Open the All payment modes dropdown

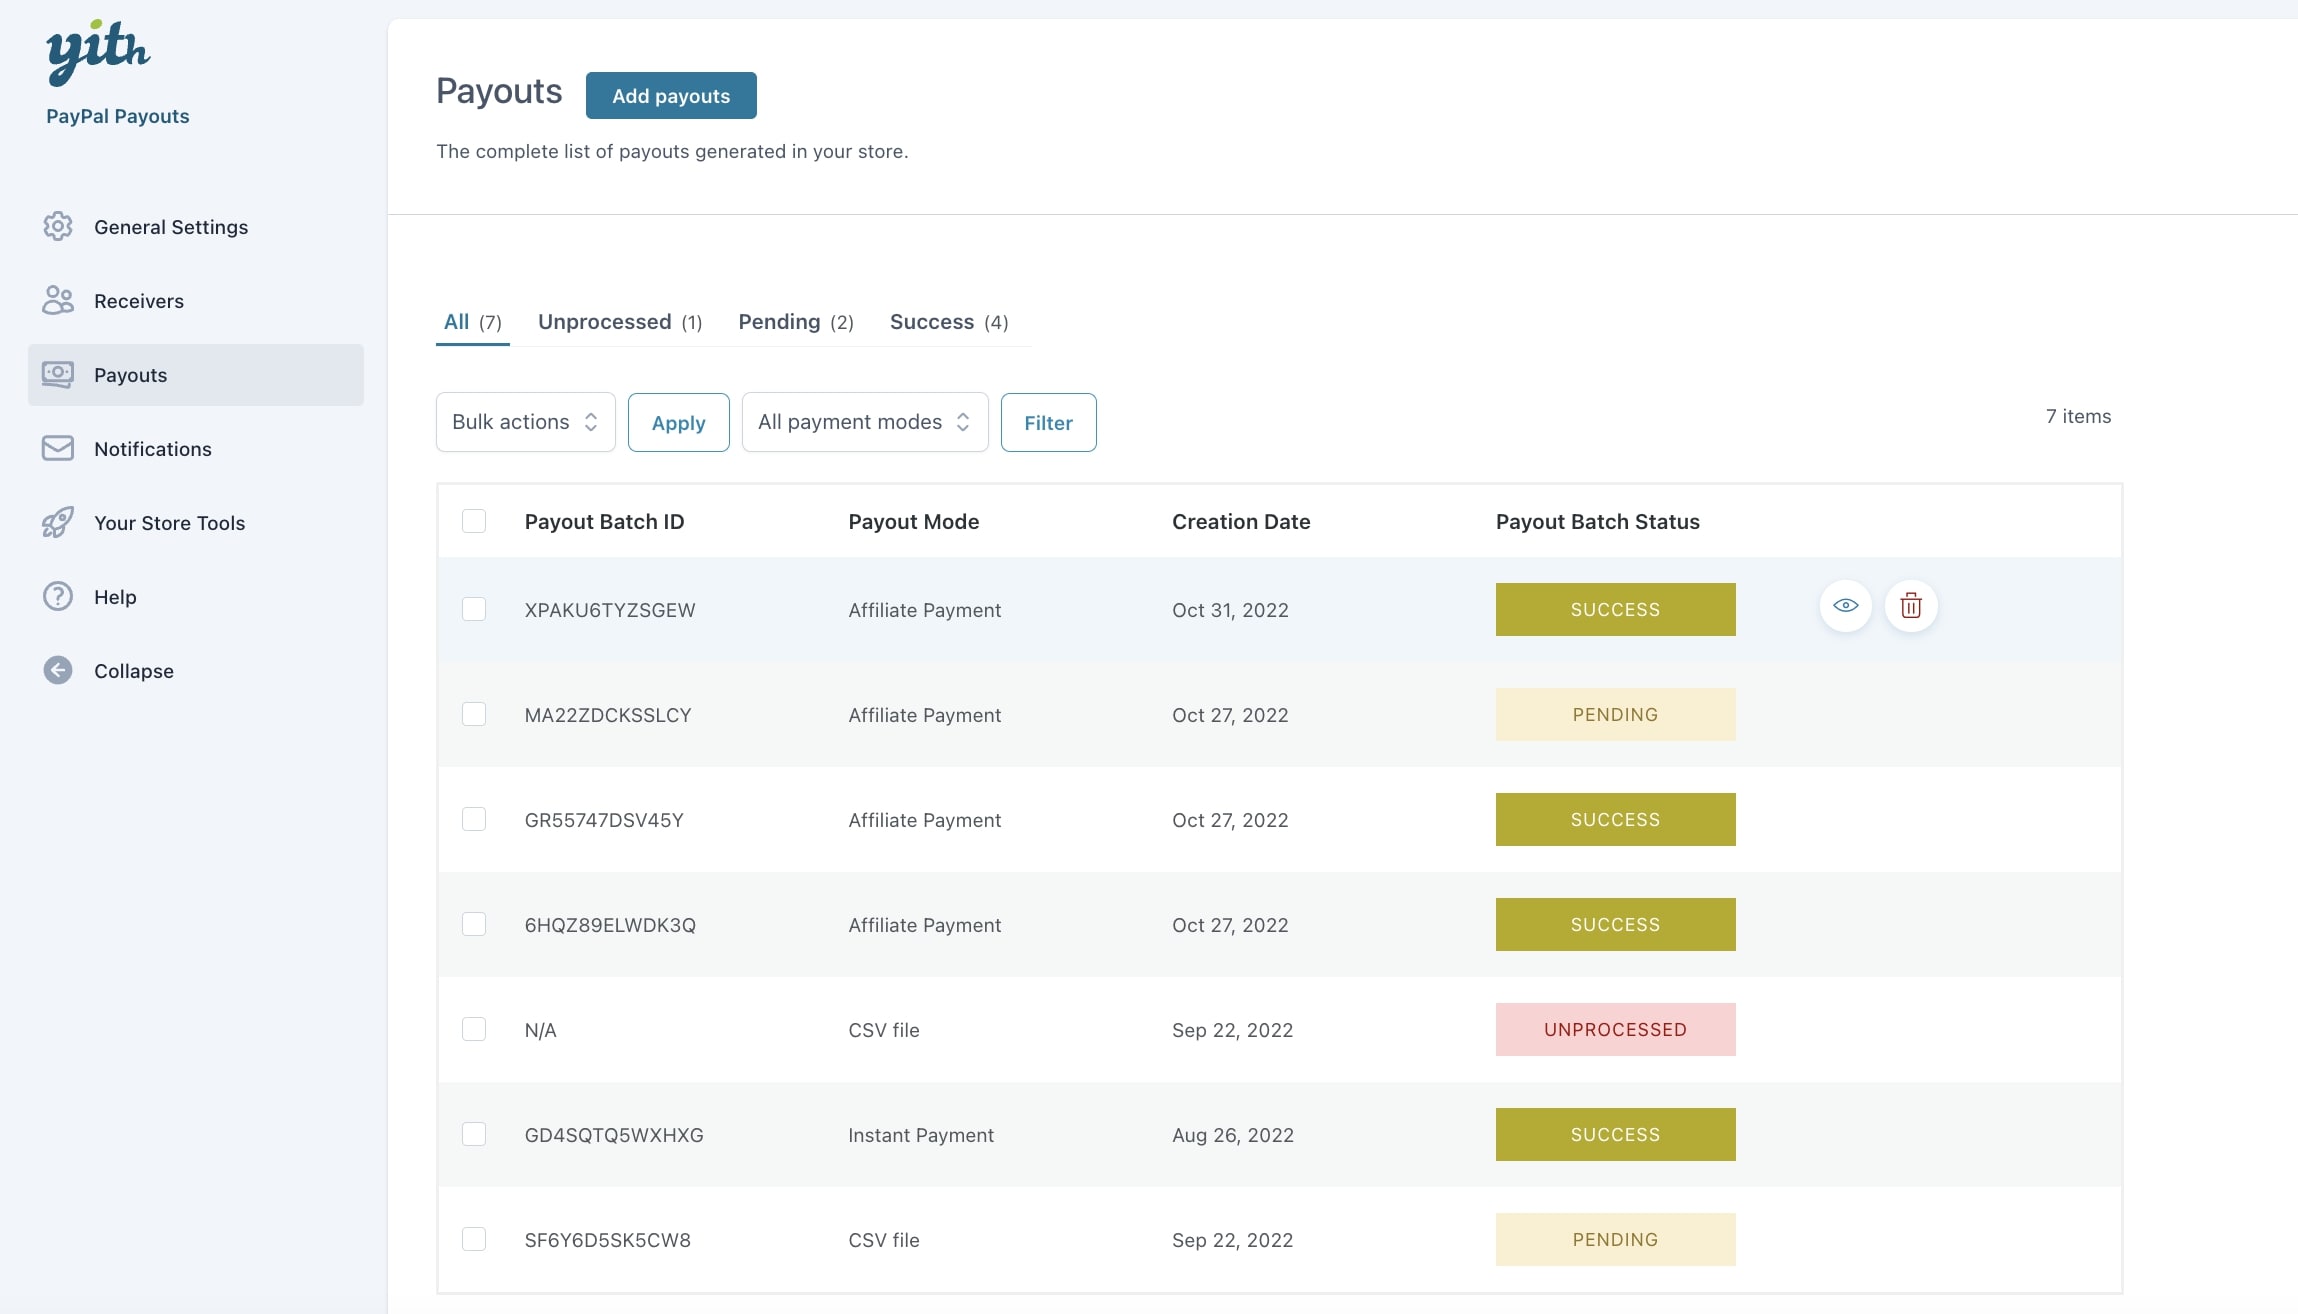pos(865,422)
